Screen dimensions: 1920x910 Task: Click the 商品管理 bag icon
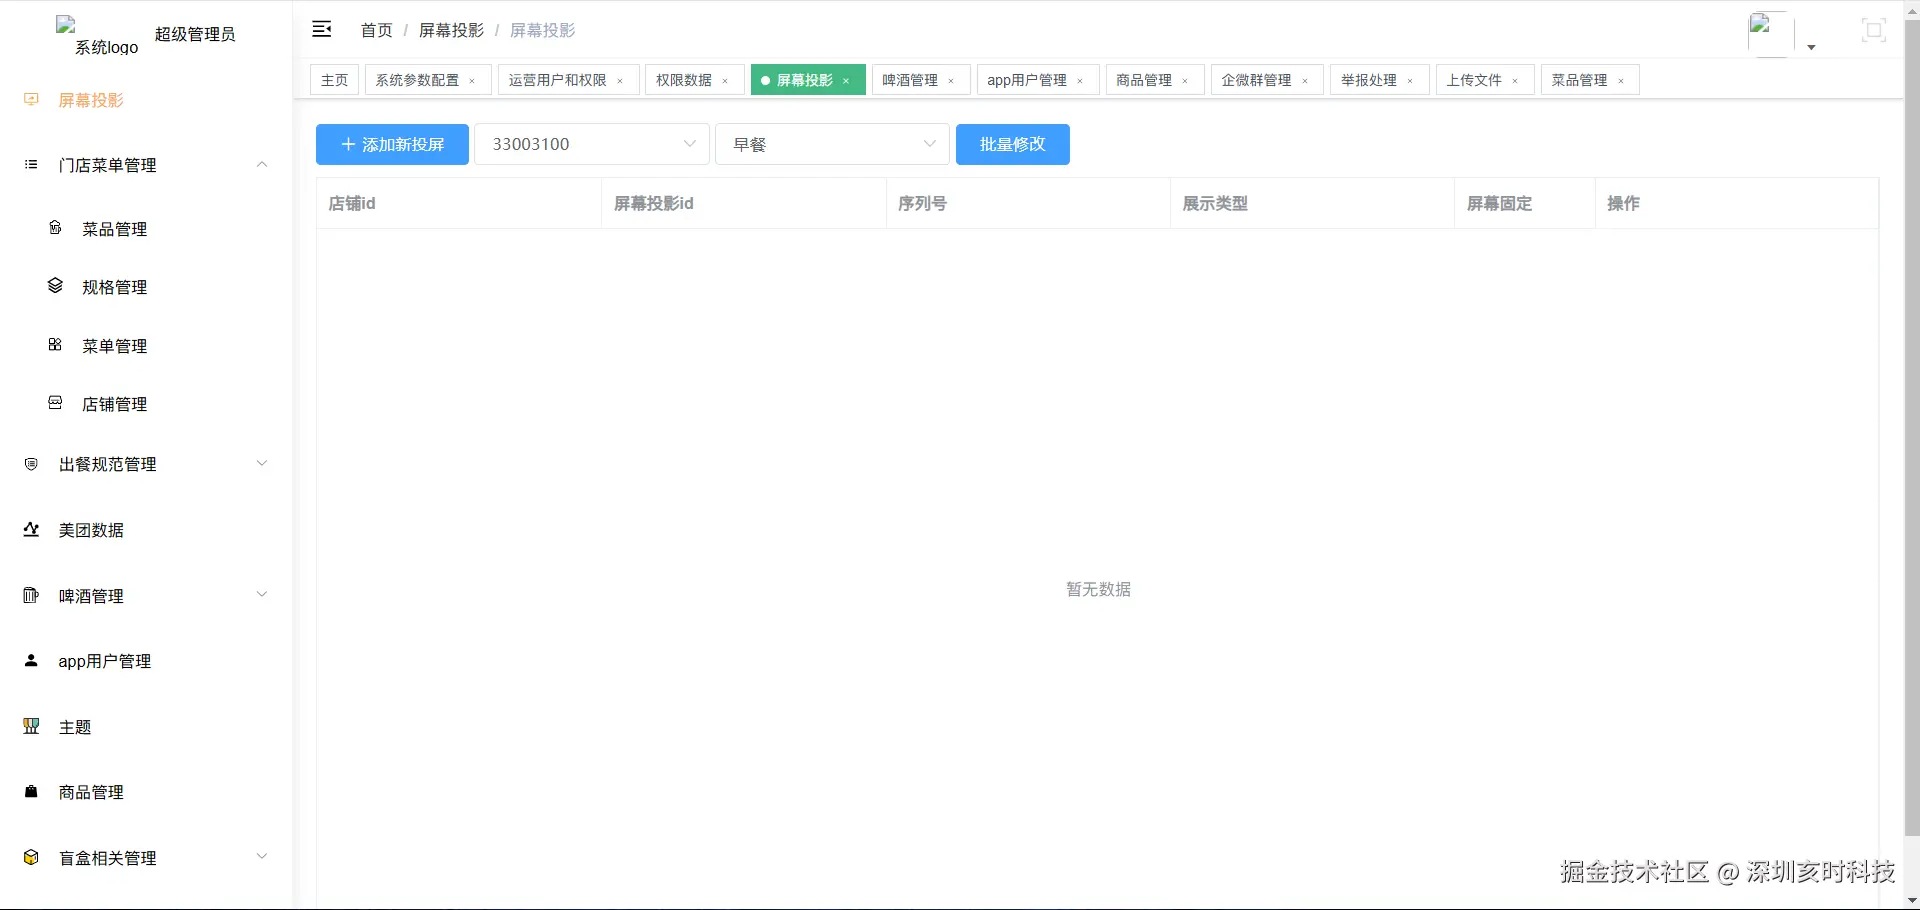coord(31,792)
